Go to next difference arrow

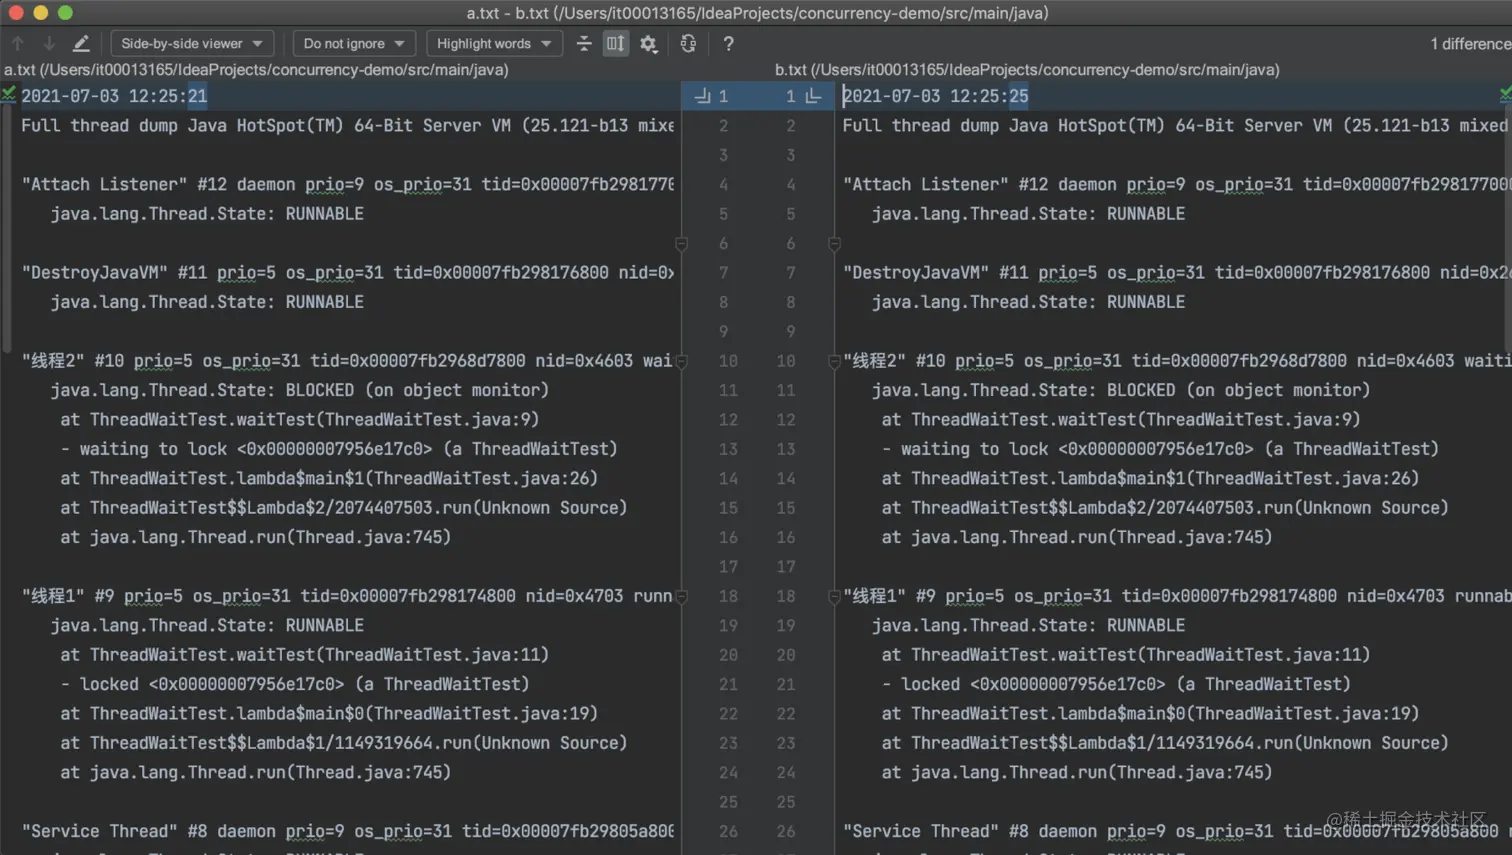(49, 44)
